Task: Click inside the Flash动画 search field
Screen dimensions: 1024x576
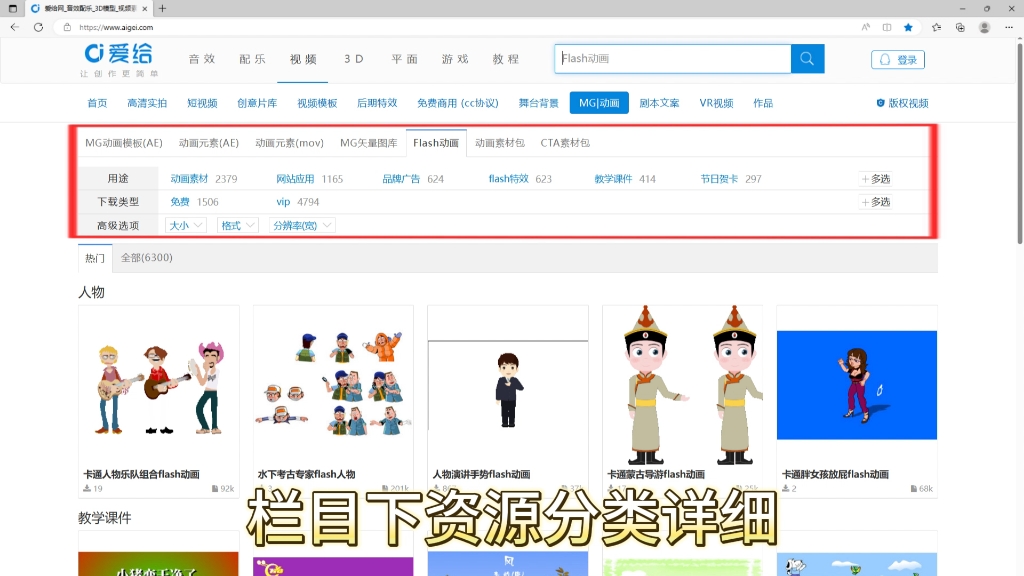Action: point(673,59)
